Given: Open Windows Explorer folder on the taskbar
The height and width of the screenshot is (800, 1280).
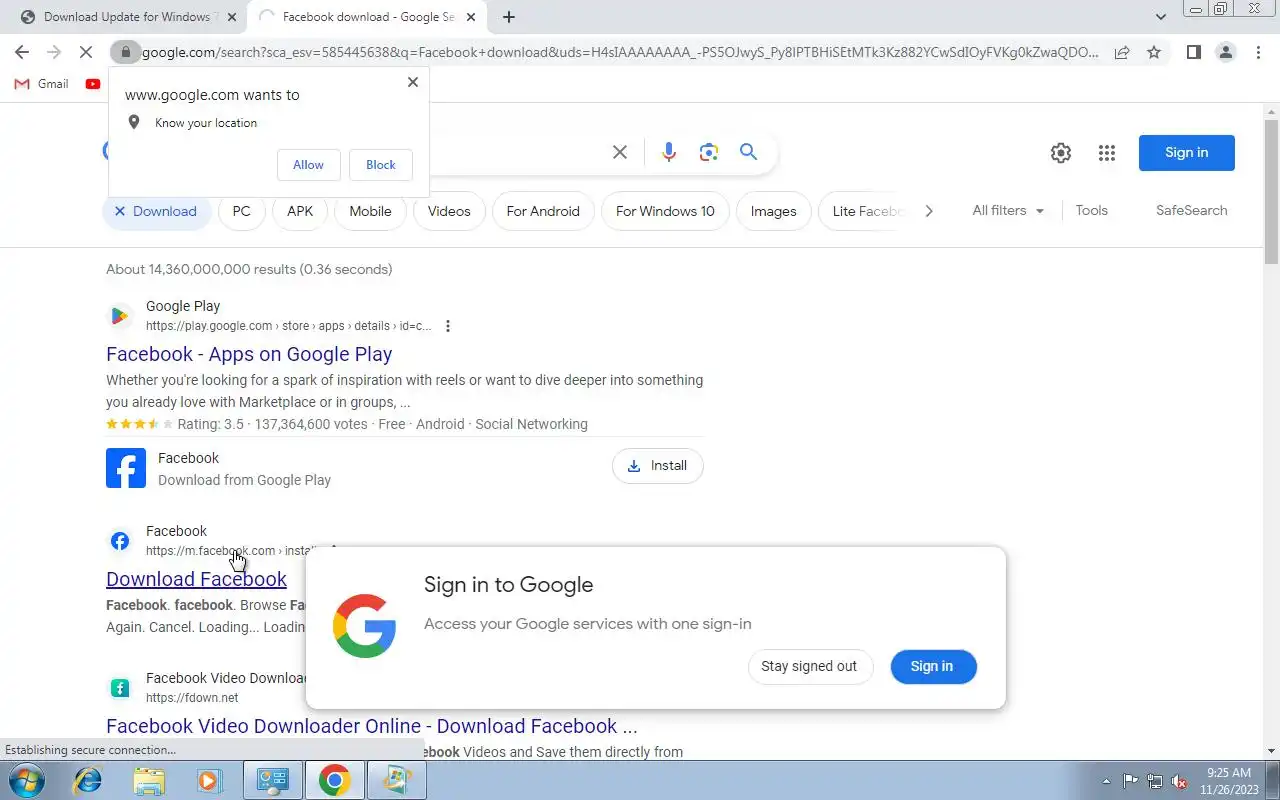Looking at the screenshot, I should (x=149, y=780).
